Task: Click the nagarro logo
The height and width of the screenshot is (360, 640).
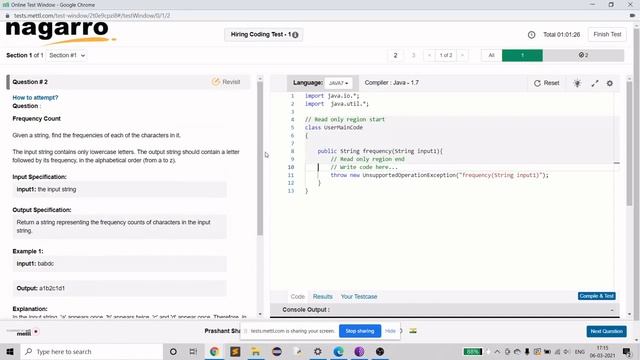Action: click(60, 32)
